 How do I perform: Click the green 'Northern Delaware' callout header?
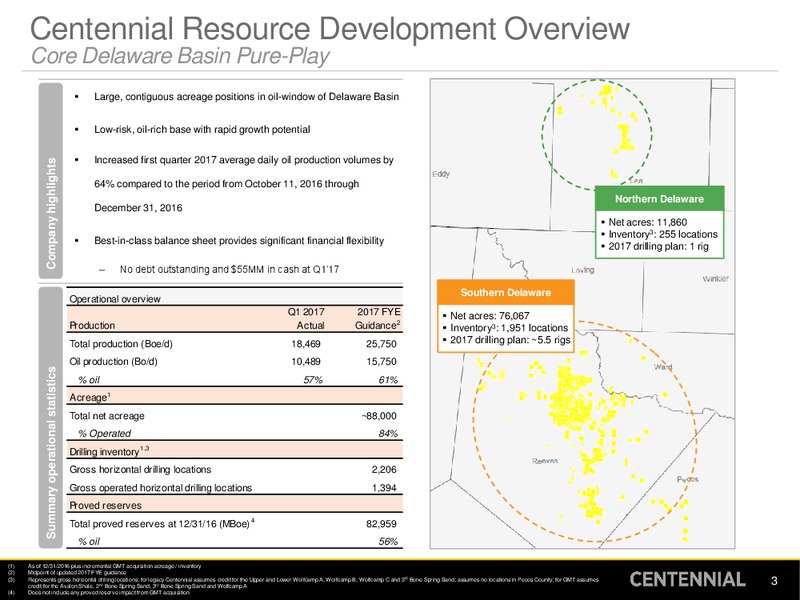point(659,198)
